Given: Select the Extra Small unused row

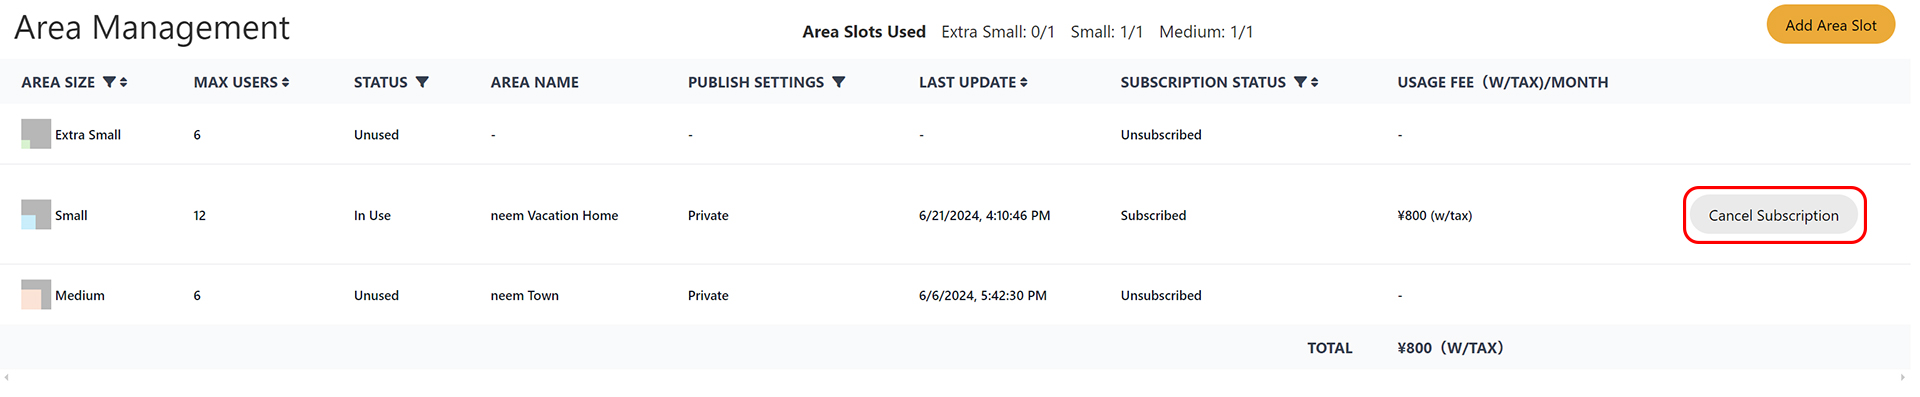Looking at the screenshot, I should (x=955, y=134).
